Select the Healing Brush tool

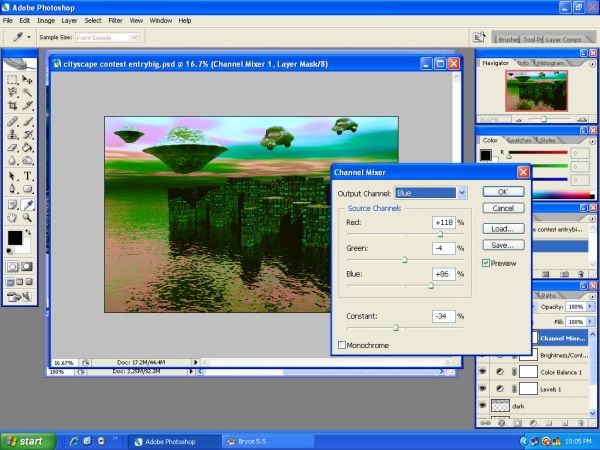12,122
